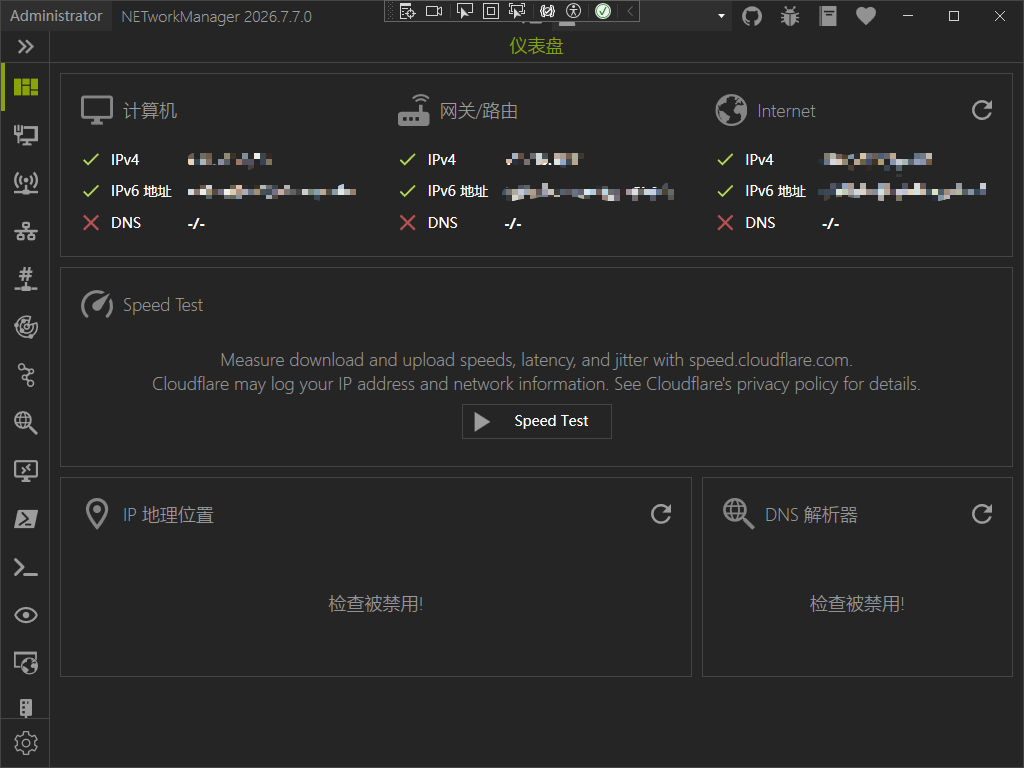Click the IP 地理位置 heading

(x=168, y=515)
